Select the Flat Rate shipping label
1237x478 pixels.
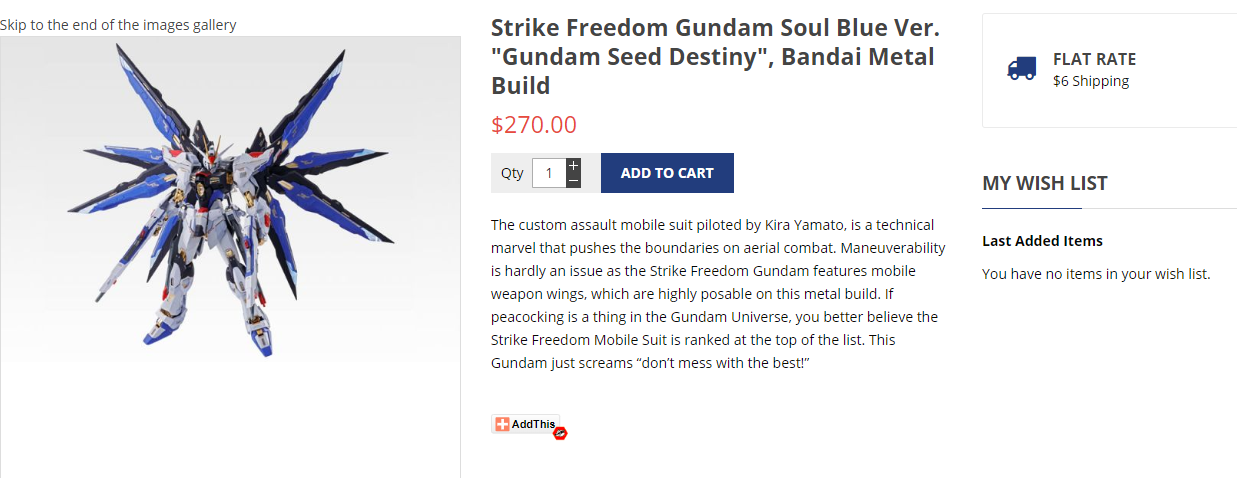tap(1094, 59)
